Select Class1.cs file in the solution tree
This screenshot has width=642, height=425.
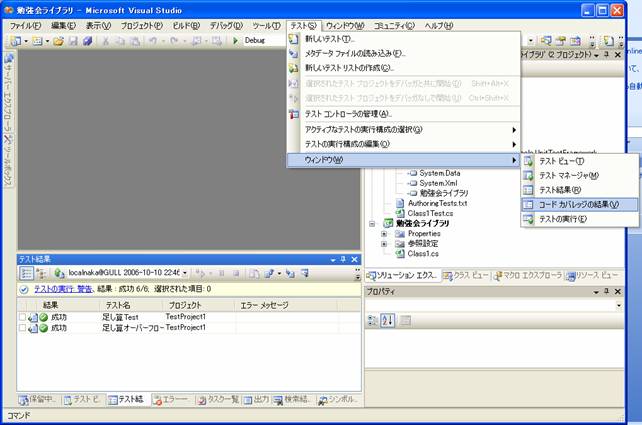click(424, 255)
